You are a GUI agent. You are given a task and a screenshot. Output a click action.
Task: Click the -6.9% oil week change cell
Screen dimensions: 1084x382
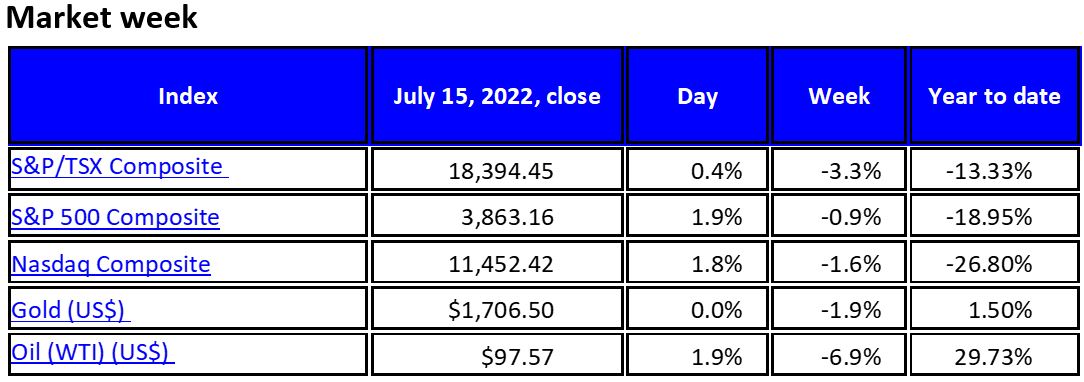[839, 355]
